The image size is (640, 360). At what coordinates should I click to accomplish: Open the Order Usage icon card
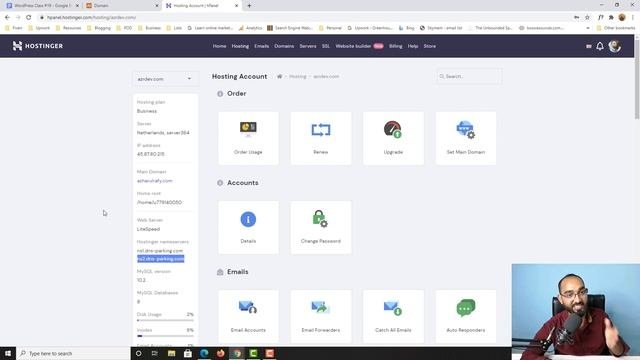pyautogui.click(x=248, y=138)
